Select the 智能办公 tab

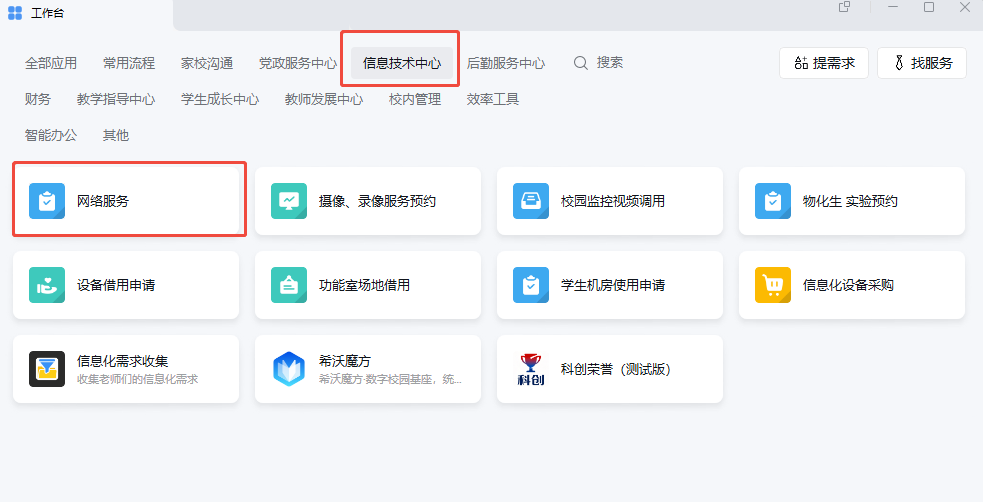tap(51, 135)
